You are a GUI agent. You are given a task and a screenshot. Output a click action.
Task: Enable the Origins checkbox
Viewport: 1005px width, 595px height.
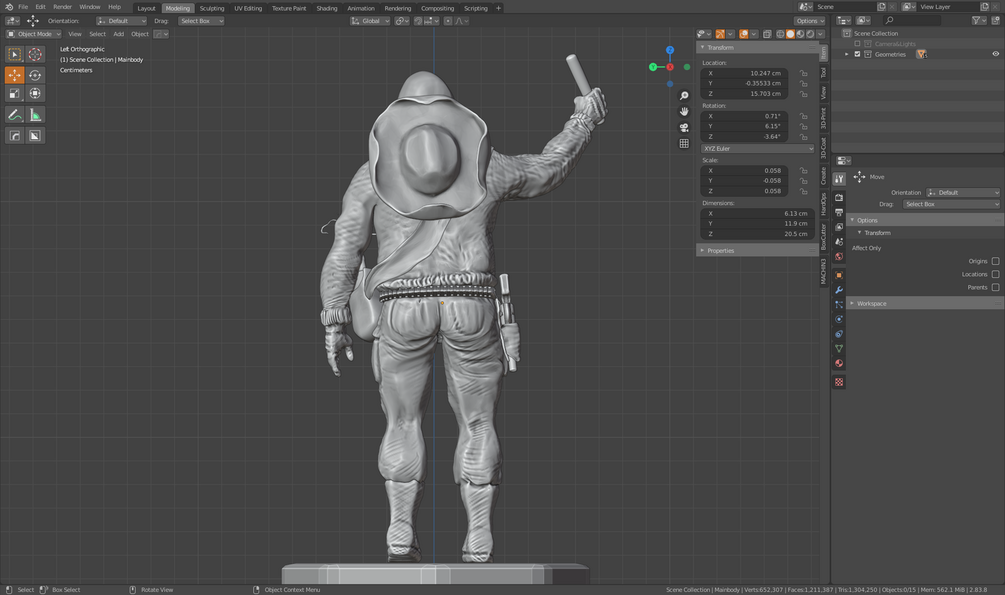click(x=995, y=261)
